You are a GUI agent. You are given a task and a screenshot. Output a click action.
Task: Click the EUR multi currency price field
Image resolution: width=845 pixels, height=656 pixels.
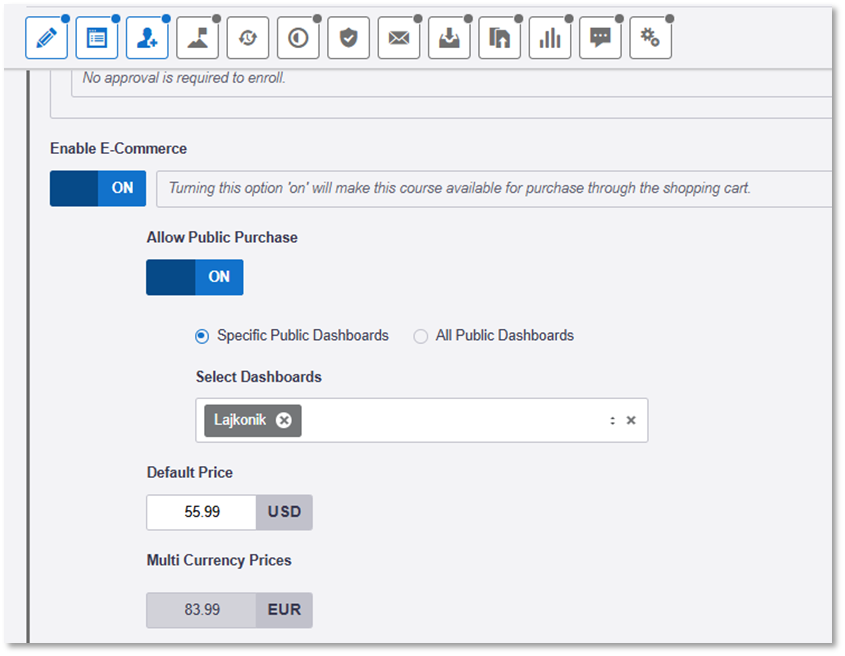(202, 610)
